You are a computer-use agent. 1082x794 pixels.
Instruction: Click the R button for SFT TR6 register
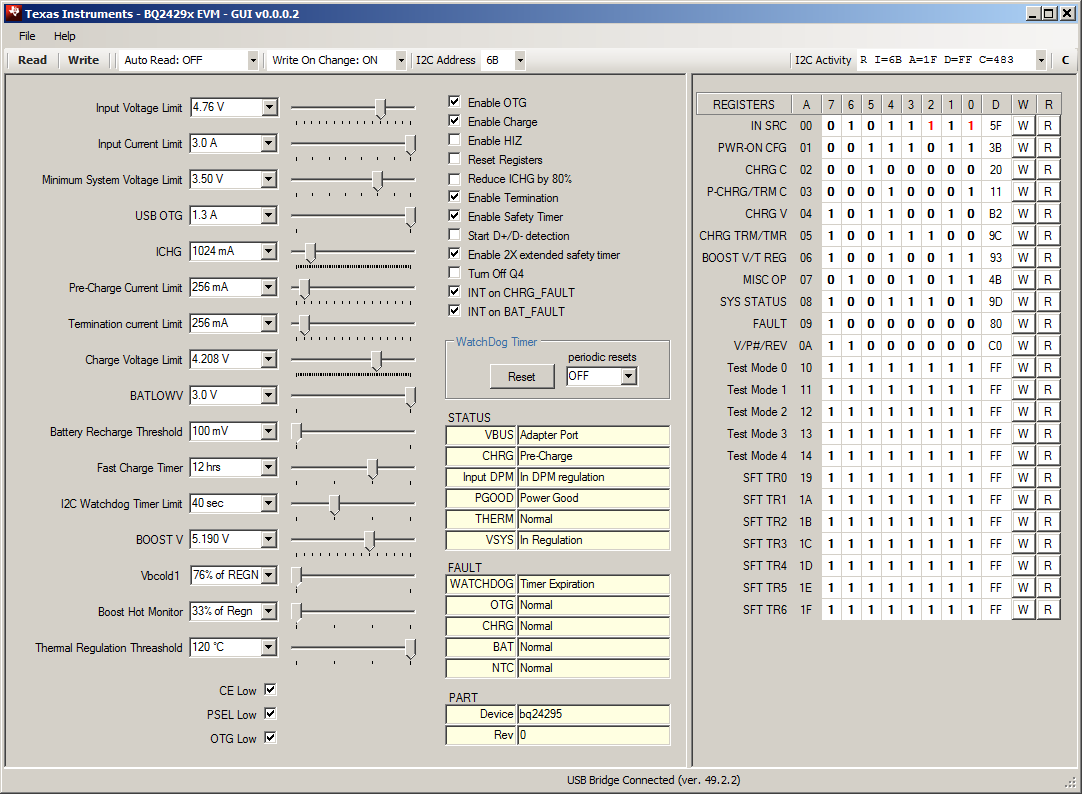click(1047, 610)
